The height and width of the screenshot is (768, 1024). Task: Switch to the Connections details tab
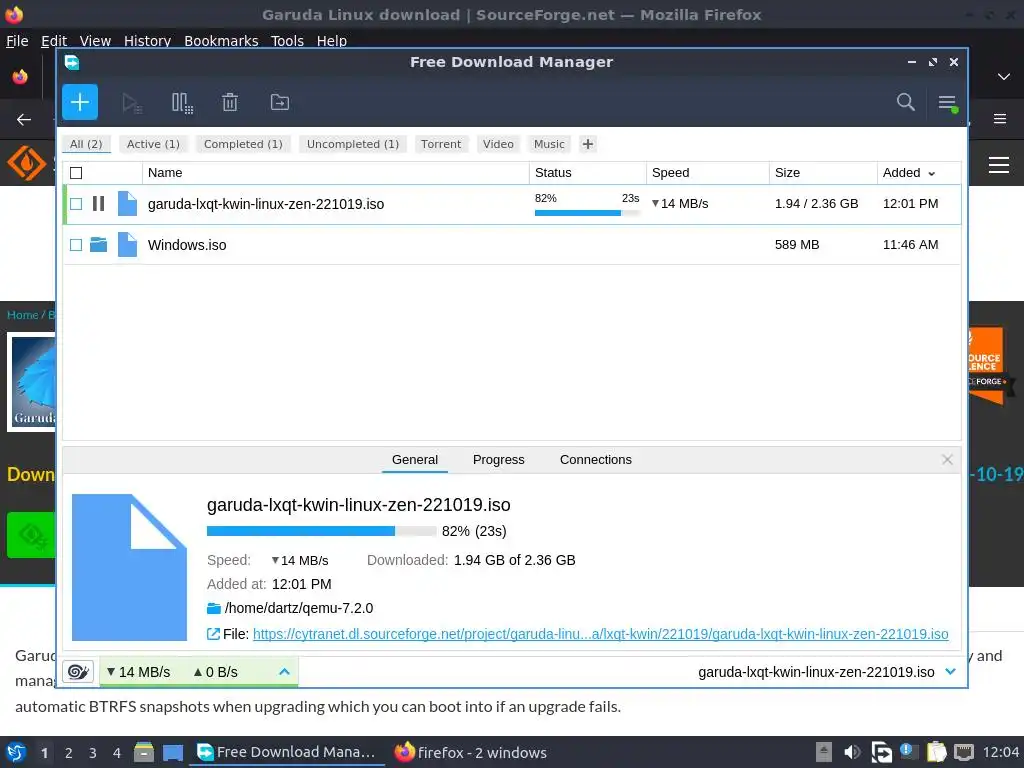[x=596, y=460]
